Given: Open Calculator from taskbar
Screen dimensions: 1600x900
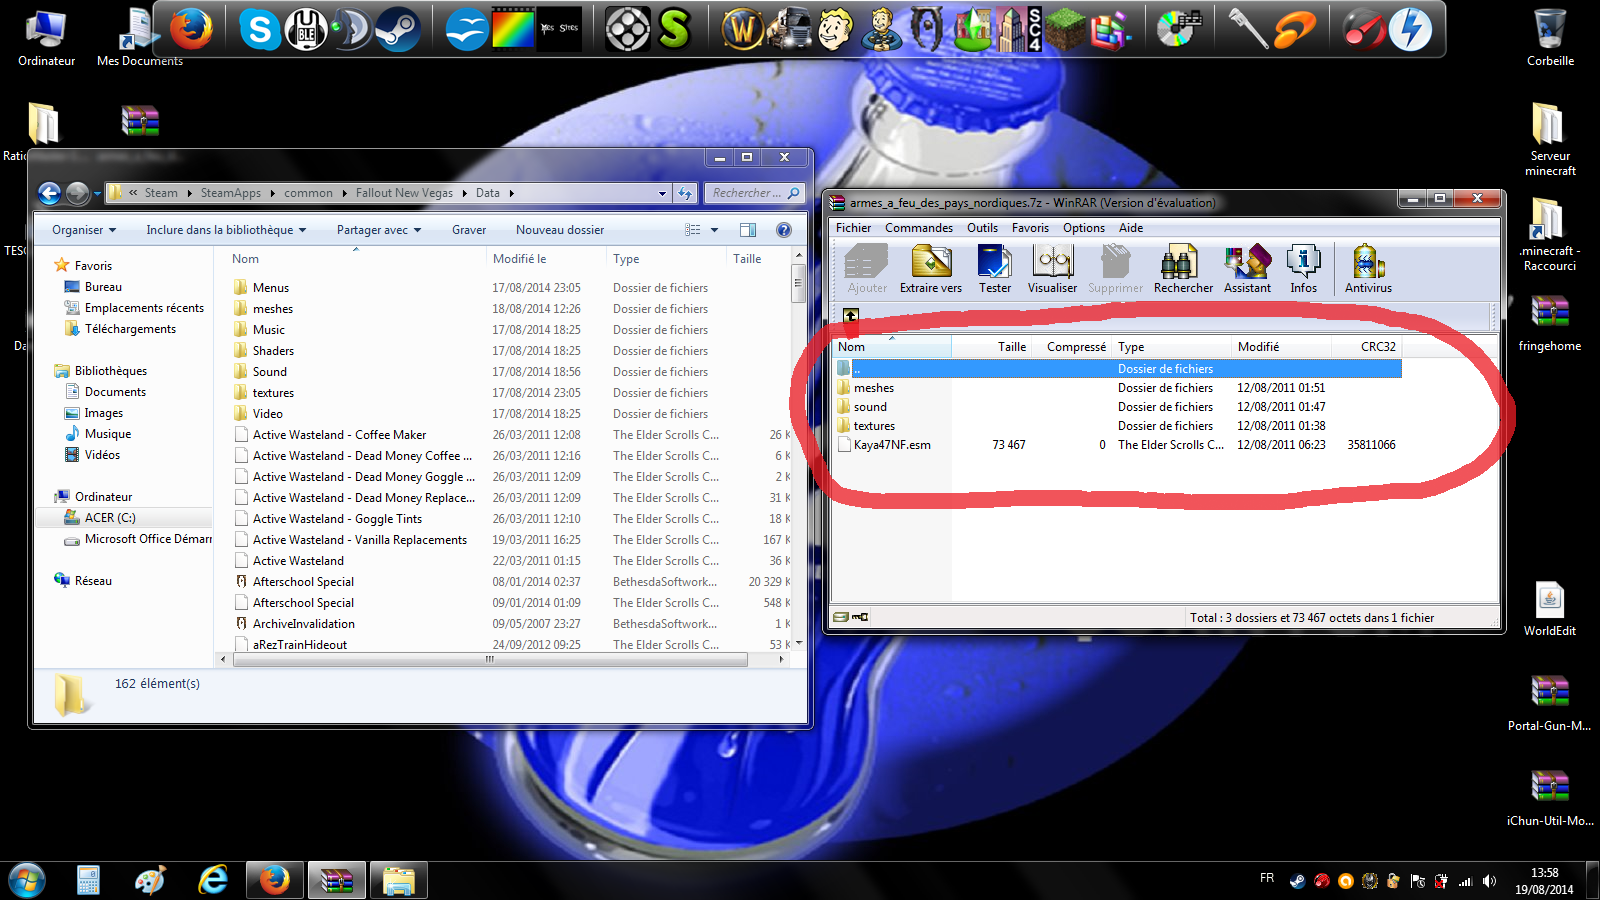Looking at the screenshot, I should tap(88, 880).
